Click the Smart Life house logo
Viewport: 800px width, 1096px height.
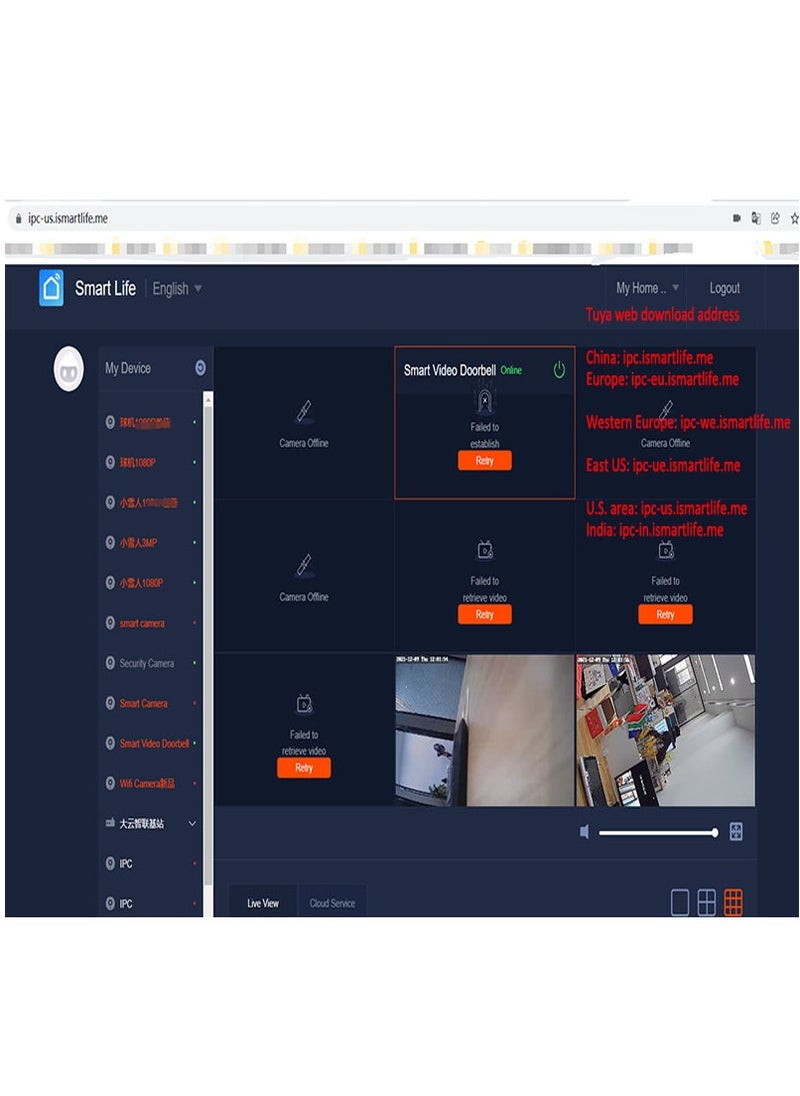[x=51, y=288]
